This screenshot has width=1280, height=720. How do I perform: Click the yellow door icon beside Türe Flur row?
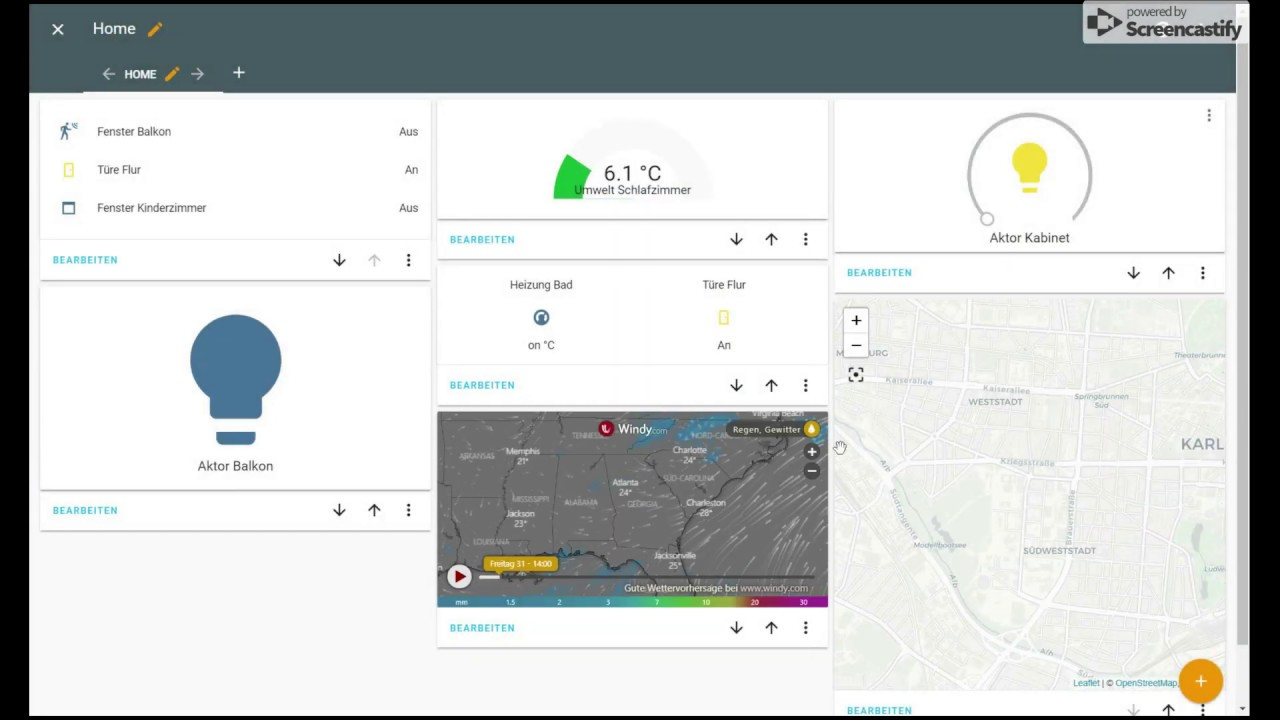click(68, 170)
